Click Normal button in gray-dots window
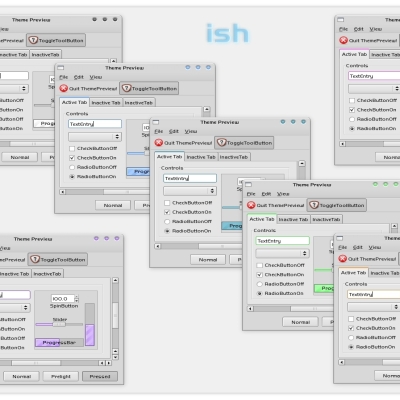 click(x=20, y=157)
